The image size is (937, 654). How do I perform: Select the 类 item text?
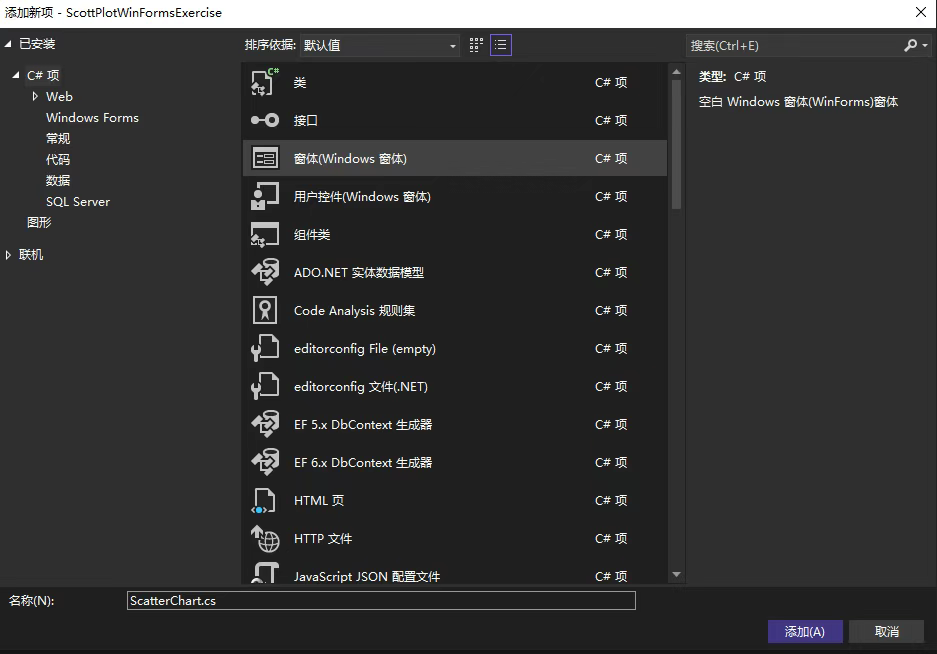300,82
